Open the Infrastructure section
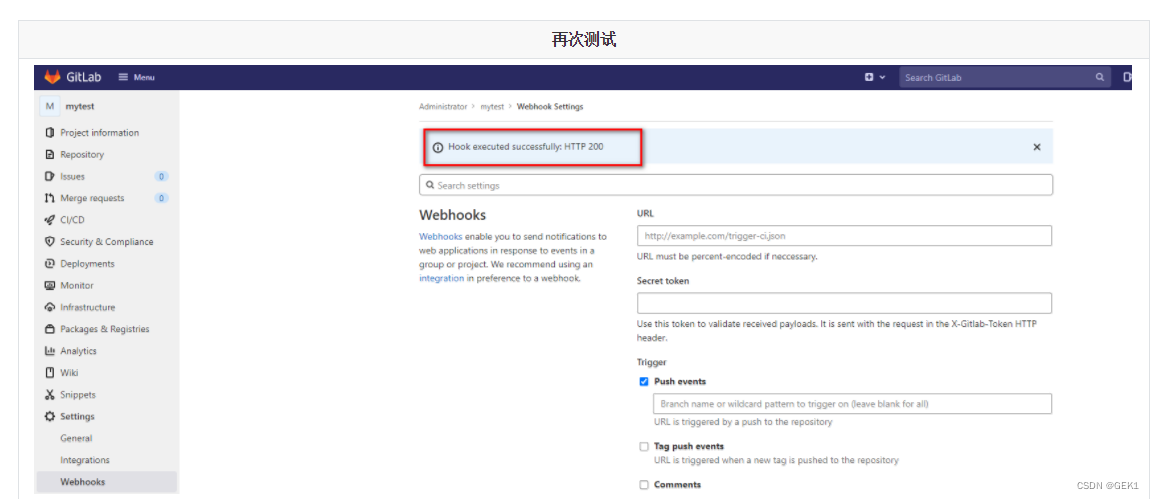The height and width of the screenshot is (499, 1154). (x=88, y=308)
